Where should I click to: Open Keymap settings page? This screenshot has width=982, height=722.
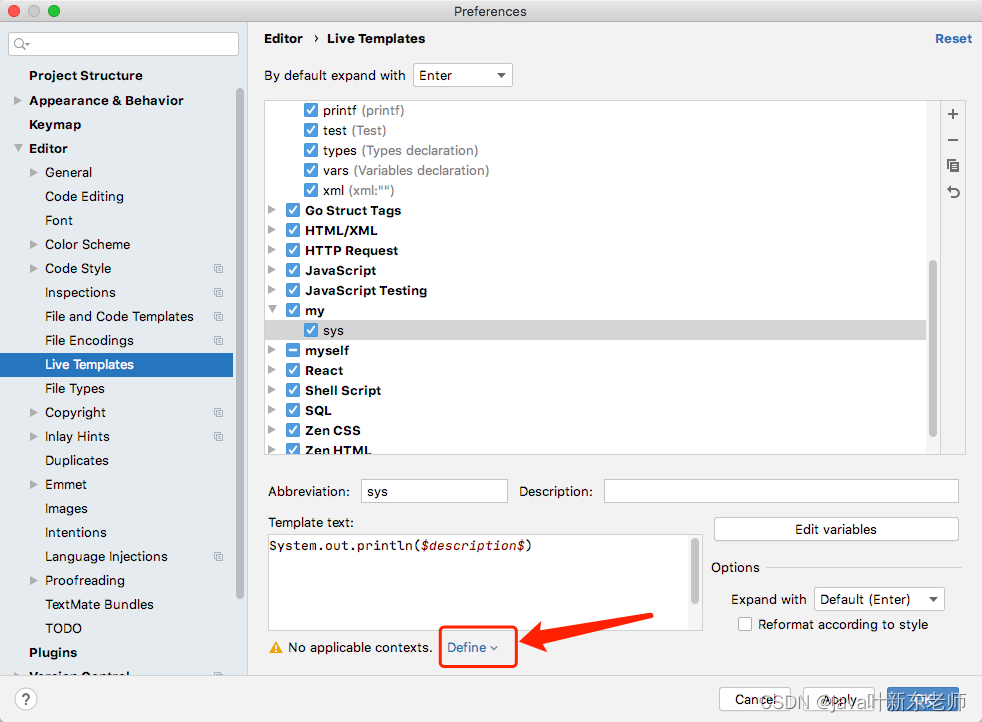pos(55,125)
